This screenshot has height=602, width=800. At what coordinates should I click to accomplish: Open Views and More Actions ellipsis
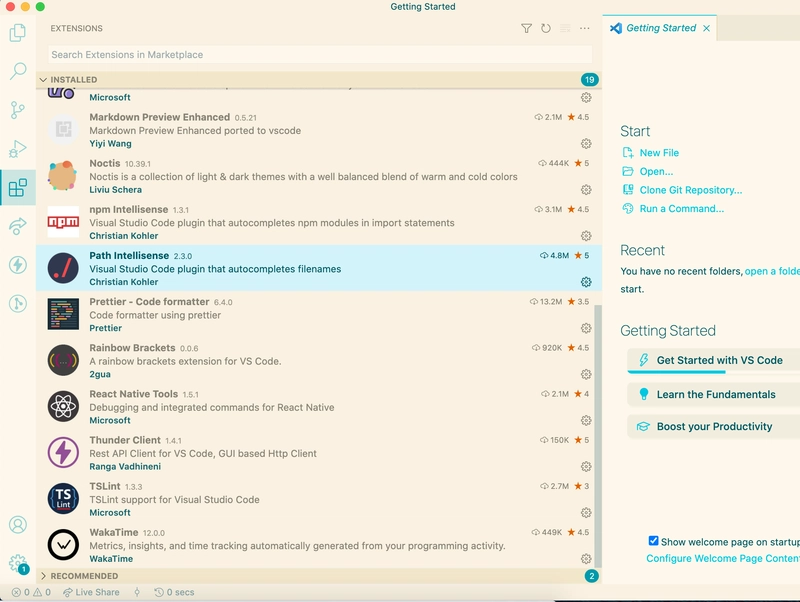(585, 28)
